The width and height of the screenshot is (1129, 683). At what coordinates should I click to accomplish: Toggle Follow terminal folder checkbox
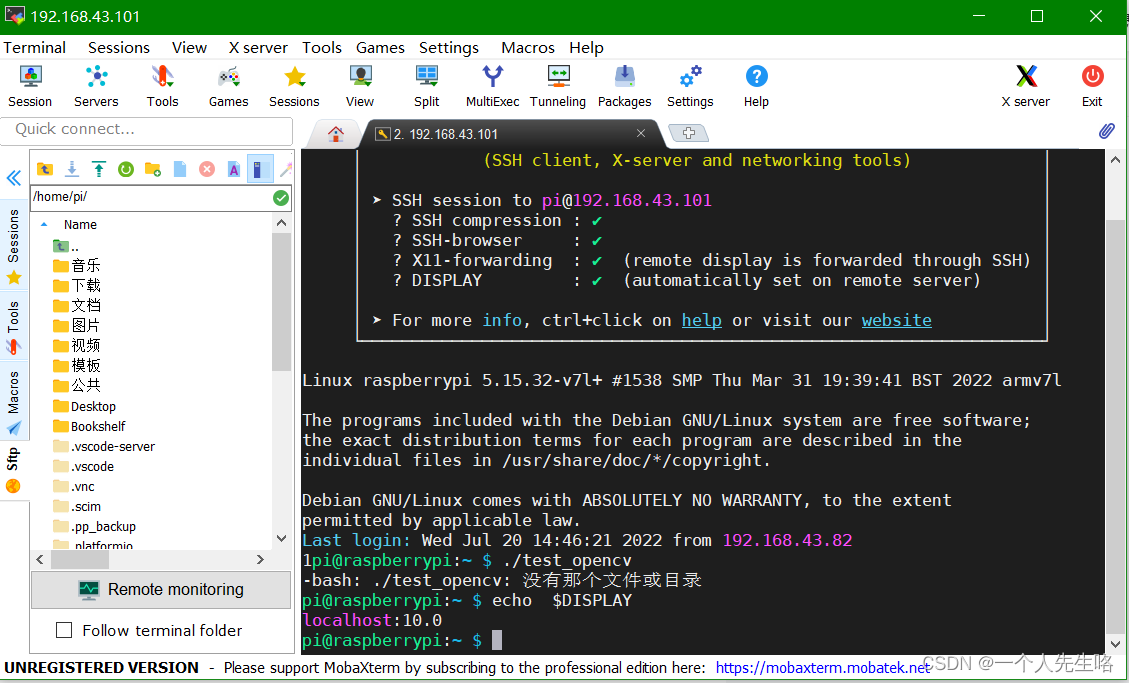[64, 630]
